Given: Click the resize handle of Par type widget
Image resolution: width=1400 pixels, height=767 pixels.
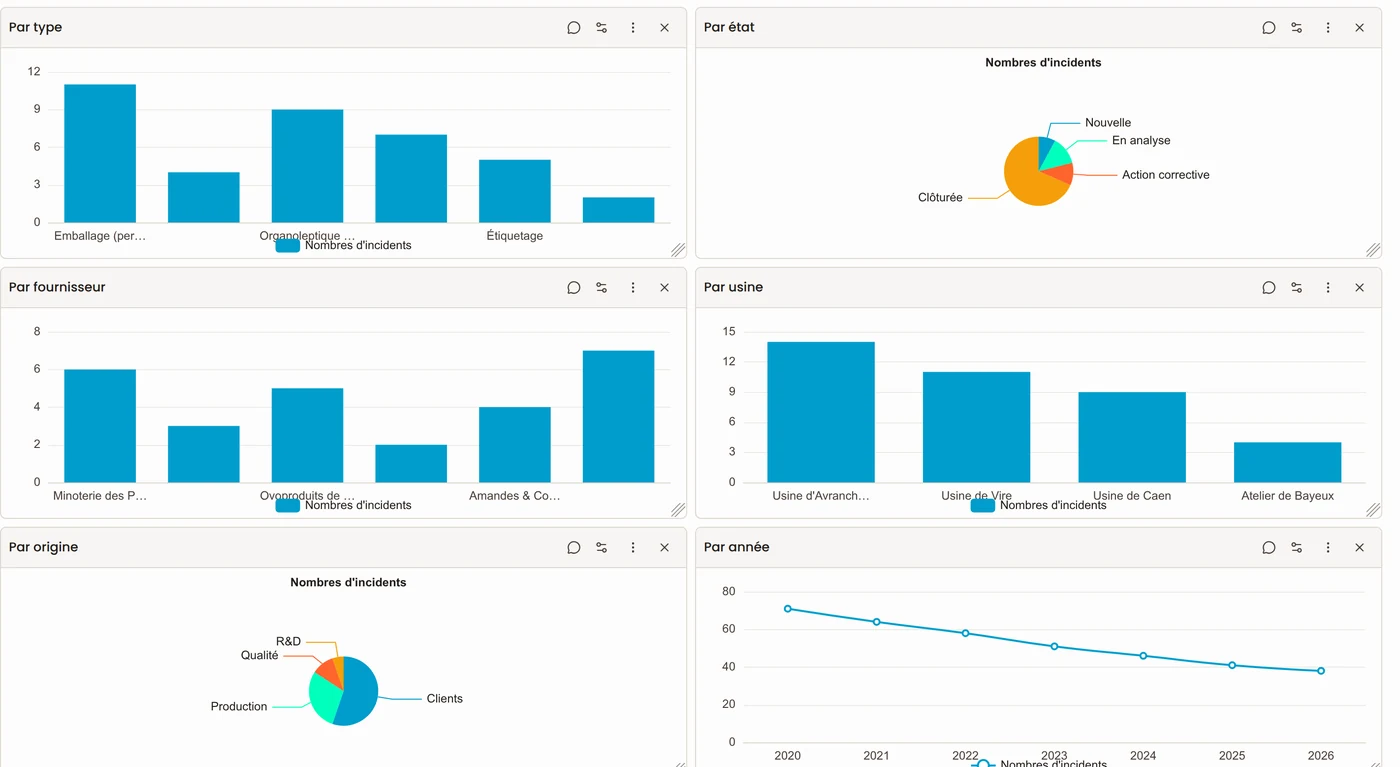Looking at the screenshot, I should [678, 250].
